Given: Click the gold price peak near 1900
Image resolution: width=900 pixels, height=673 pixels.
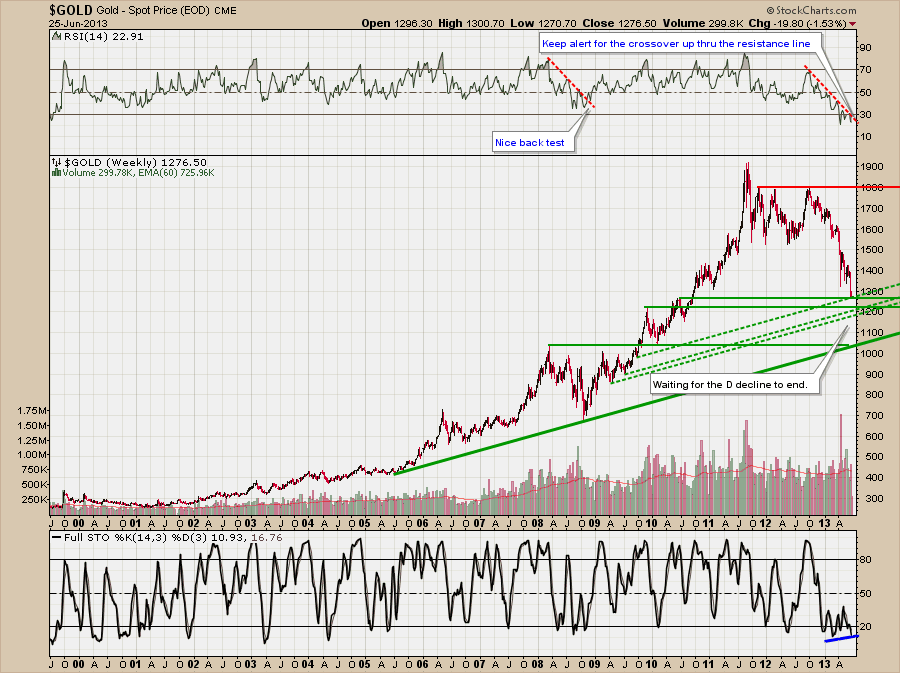Looking at the screenshot, I should (746, 166).
